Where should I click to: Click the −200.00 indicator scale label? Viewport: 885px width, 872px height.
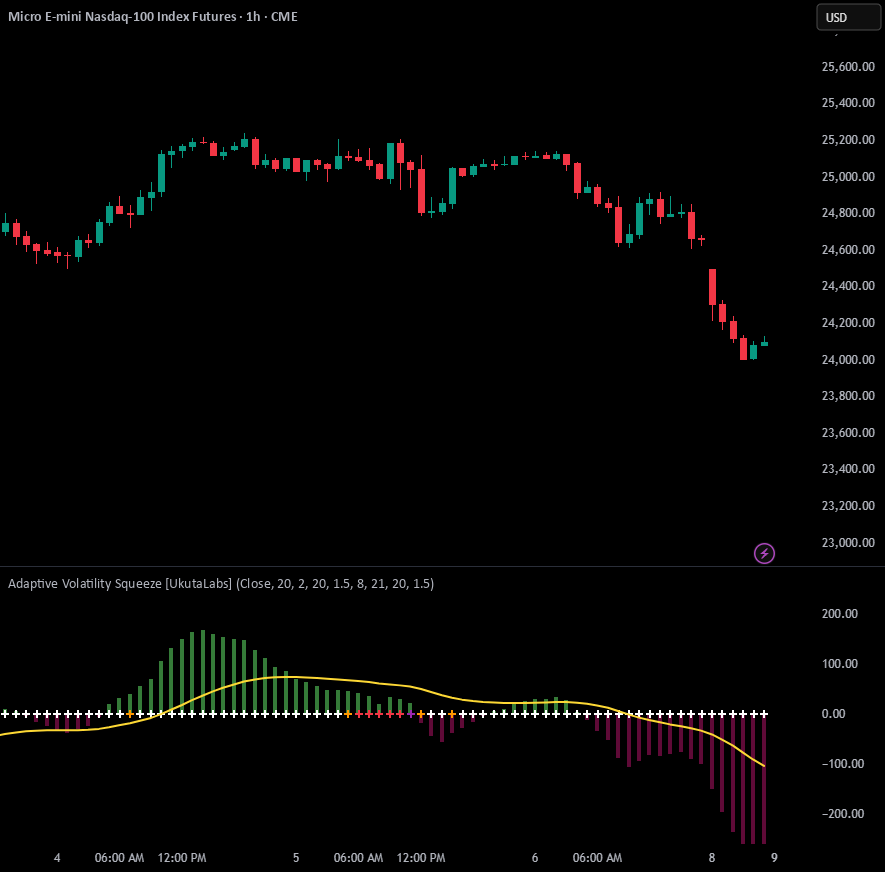click(843, 814)
